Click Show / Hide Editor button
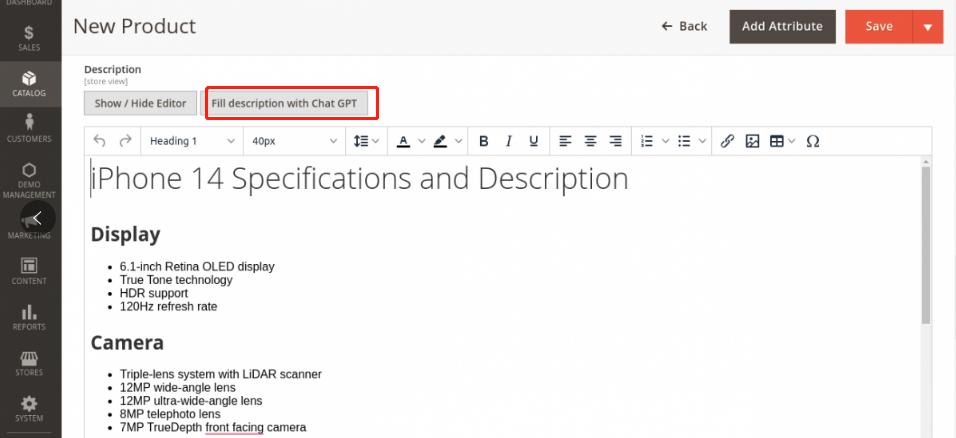Image resolution: width=956 pixels, height=438 pixels. tap(140, 103)
